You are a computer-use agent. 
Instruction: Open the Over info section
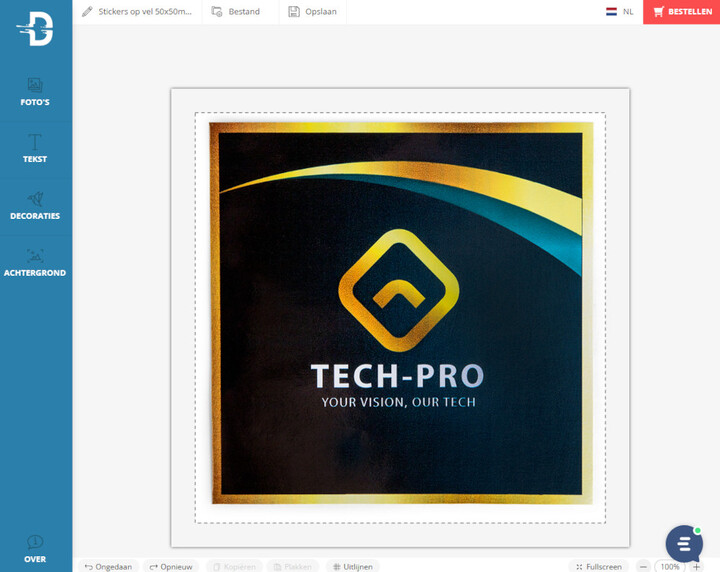(35, 549)
